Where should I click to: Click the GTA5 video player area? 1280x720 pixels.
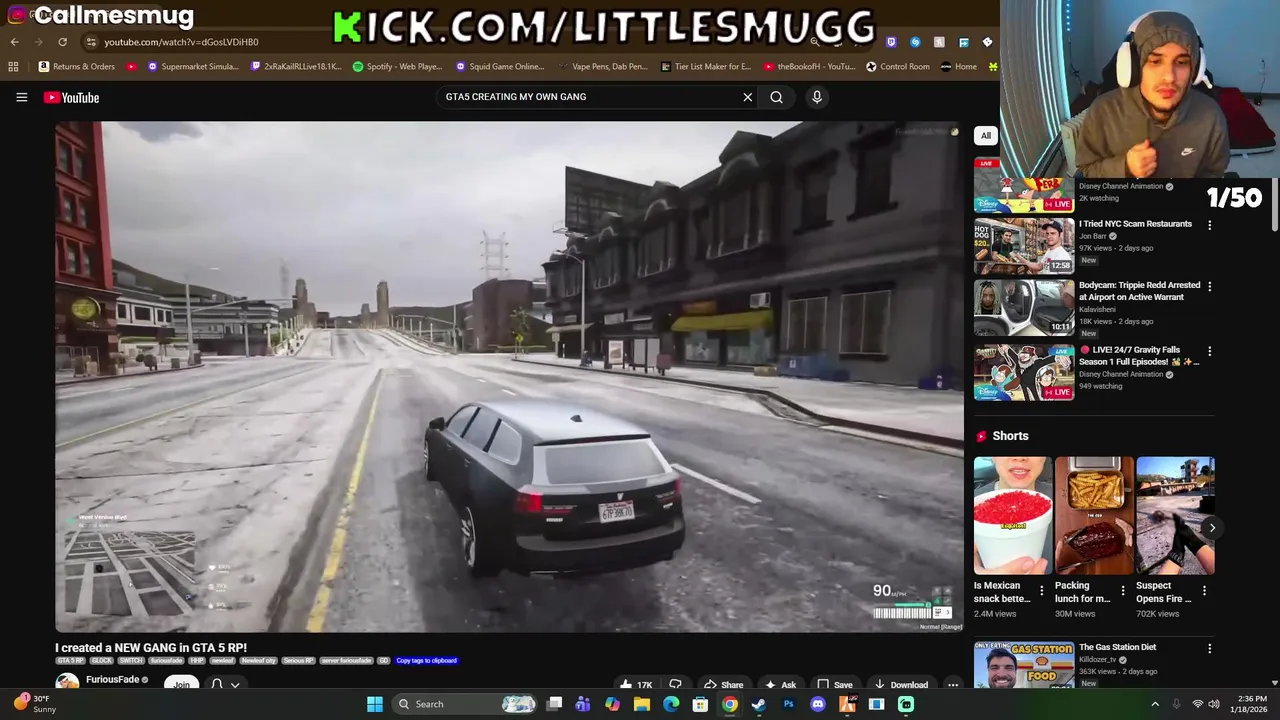click(x=509, y=376)
